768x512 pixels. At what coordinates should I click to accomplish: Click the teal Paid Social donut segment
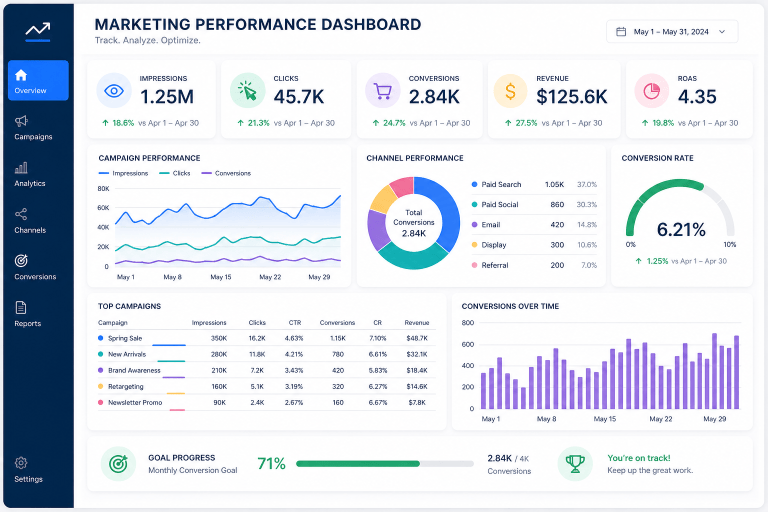click(412, 256)
